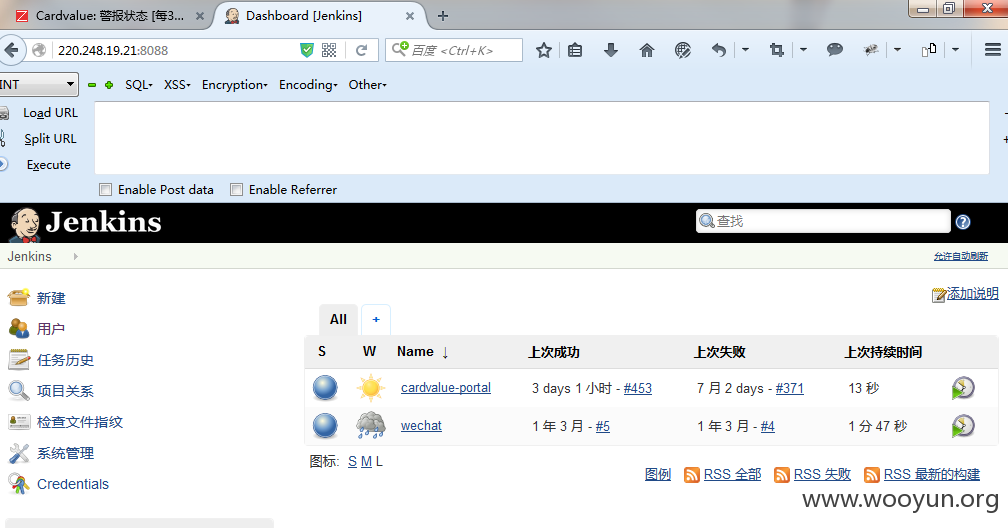Open the wechat job link
This screenshot has height=528, width=1008.
pos(421,426)
